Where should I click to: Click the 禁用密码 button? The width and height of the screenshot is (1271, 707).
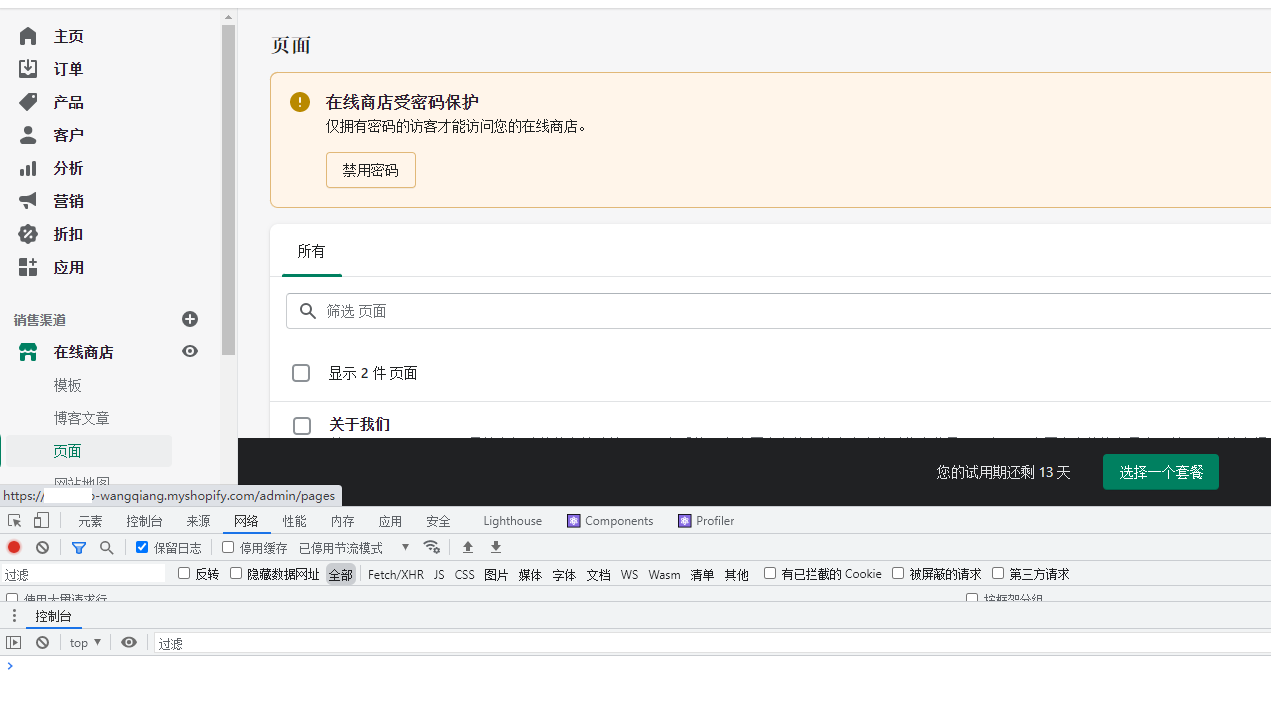[x=370, y=170]
